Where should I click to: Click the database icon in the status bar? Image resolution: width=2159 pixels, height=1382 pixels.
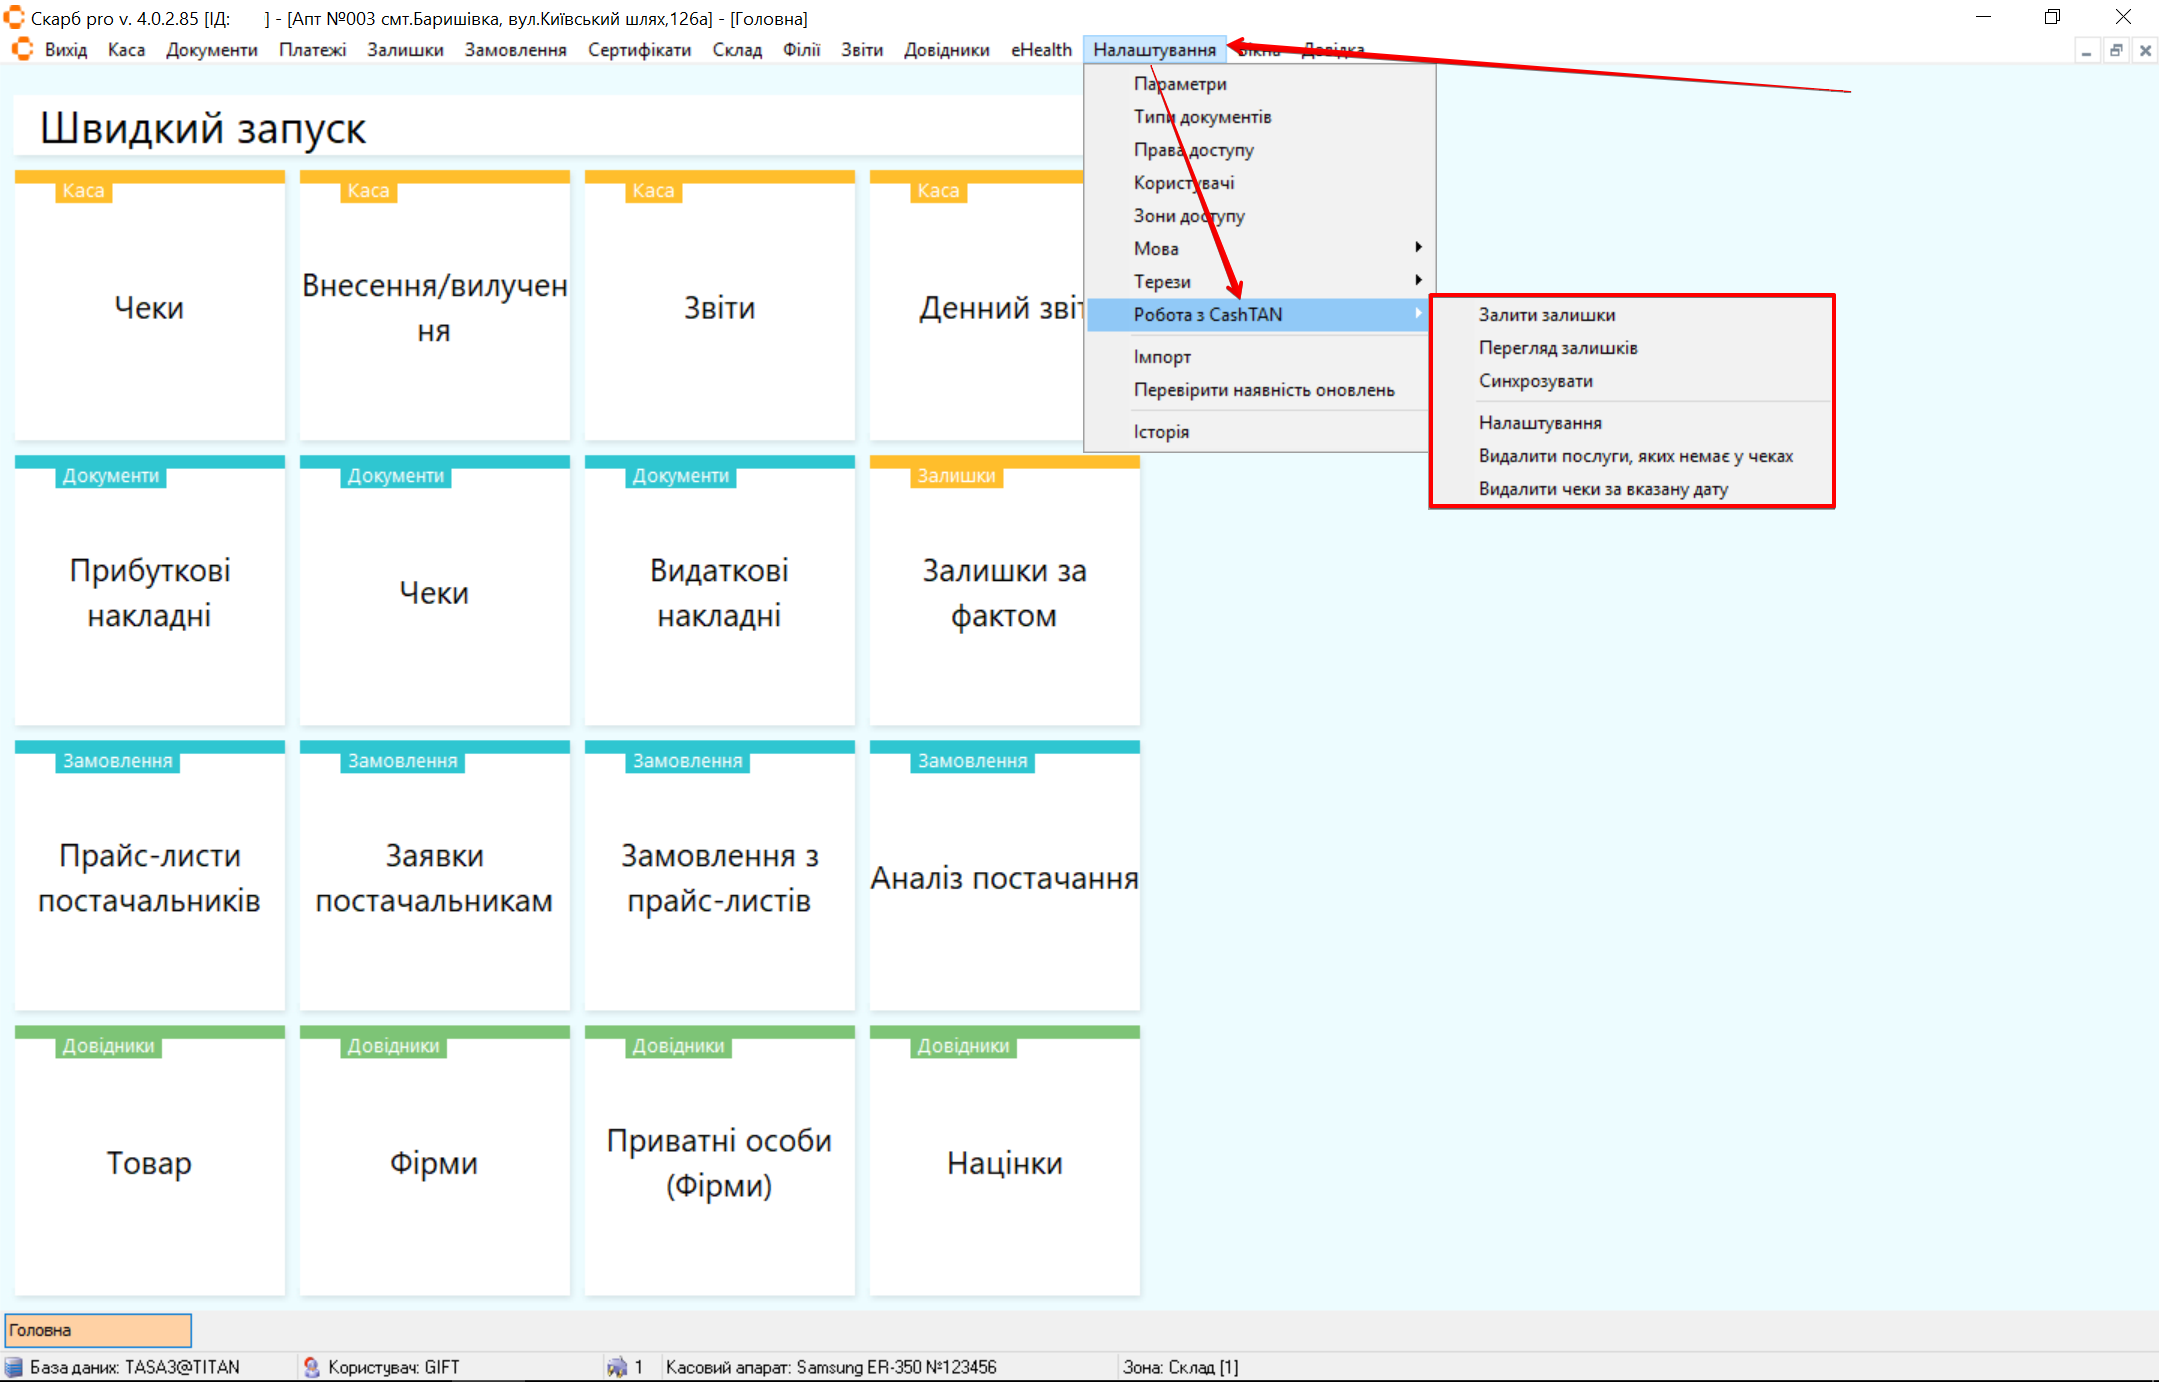pyautogui.click(x=14, y=1366)
